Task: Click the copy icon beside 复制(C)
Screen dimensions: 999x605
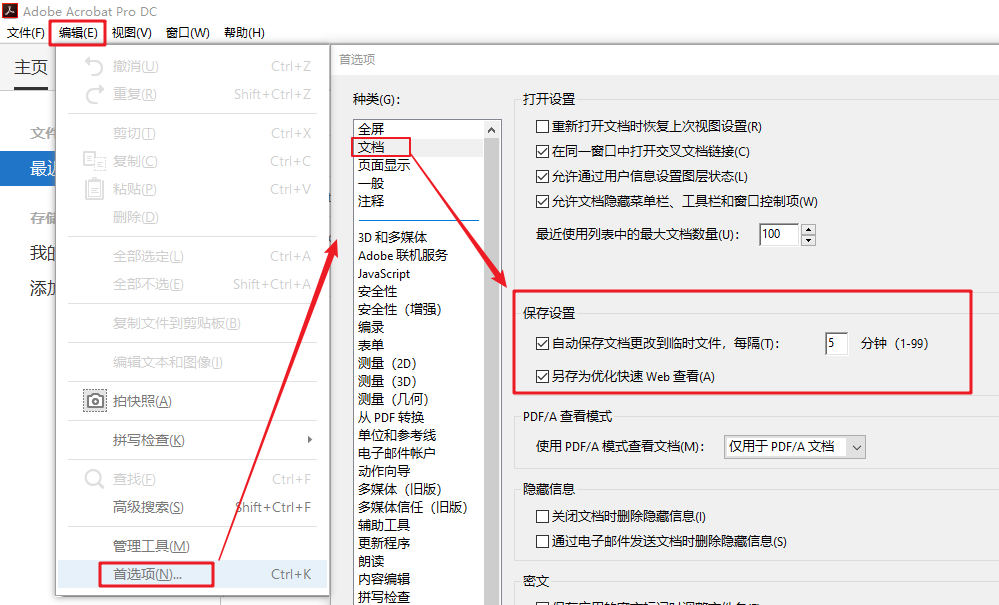Action: coord(94,161)
